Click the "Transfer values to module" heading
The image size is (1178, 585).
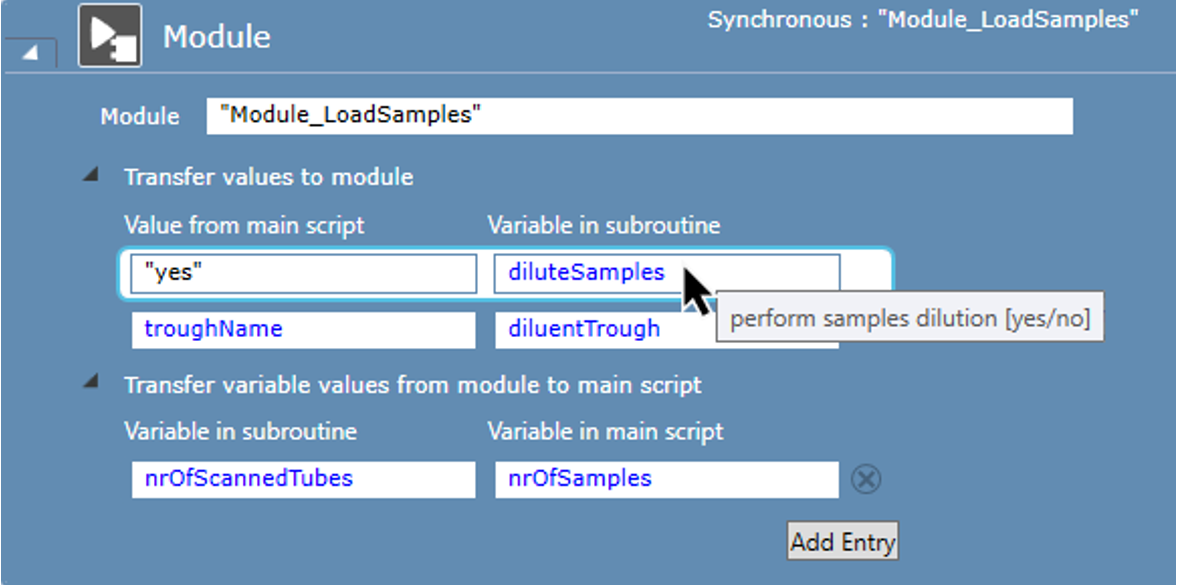coord(268,177)
